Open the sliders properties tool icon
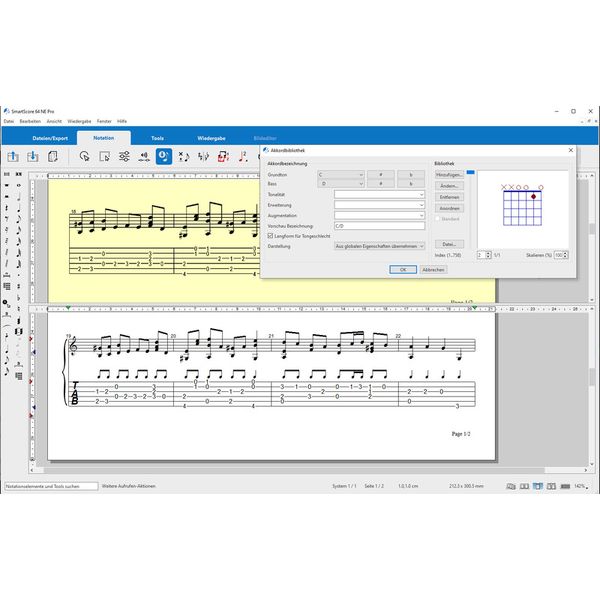 (x=124, y=156)
